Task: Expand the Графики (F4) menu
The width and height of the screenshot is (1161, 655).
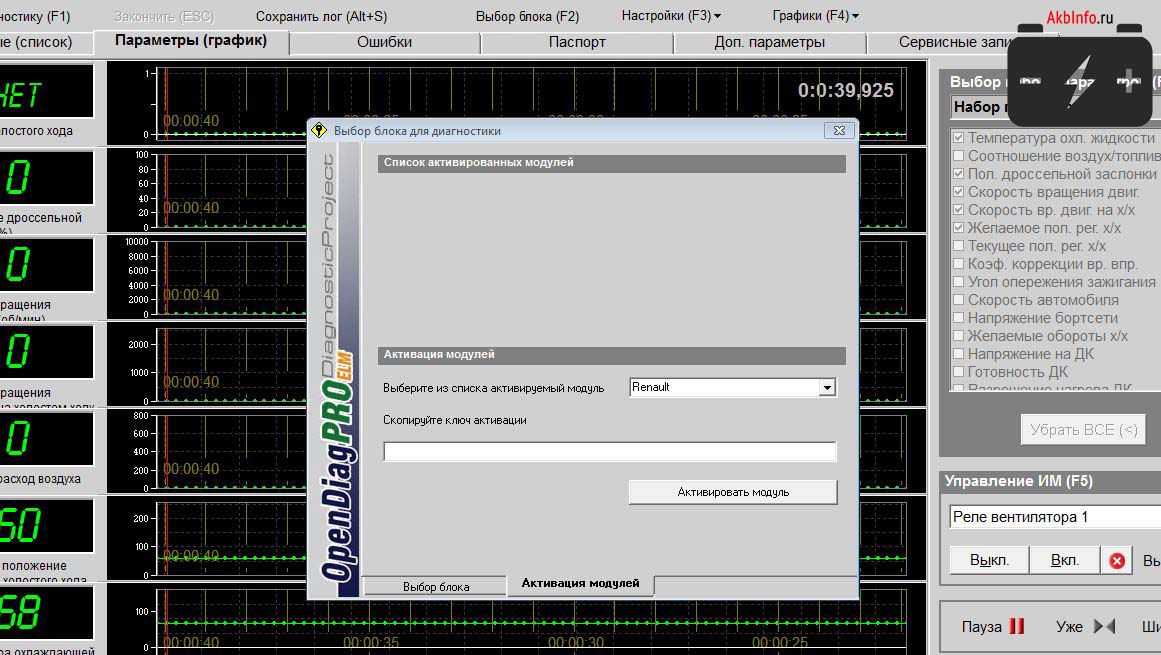Action: coord(815,16)
